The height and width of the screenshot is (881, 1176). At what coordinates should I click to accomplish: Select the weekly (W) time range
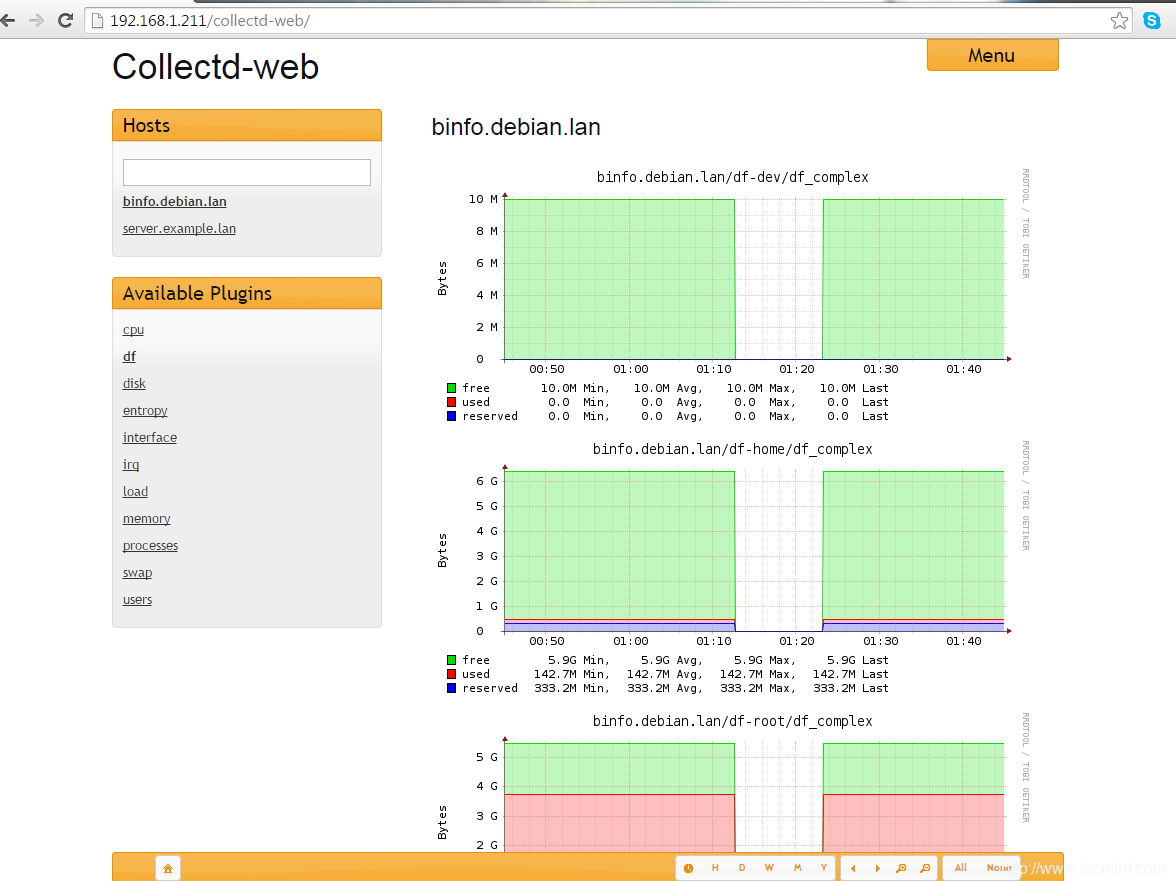(769, 868)
